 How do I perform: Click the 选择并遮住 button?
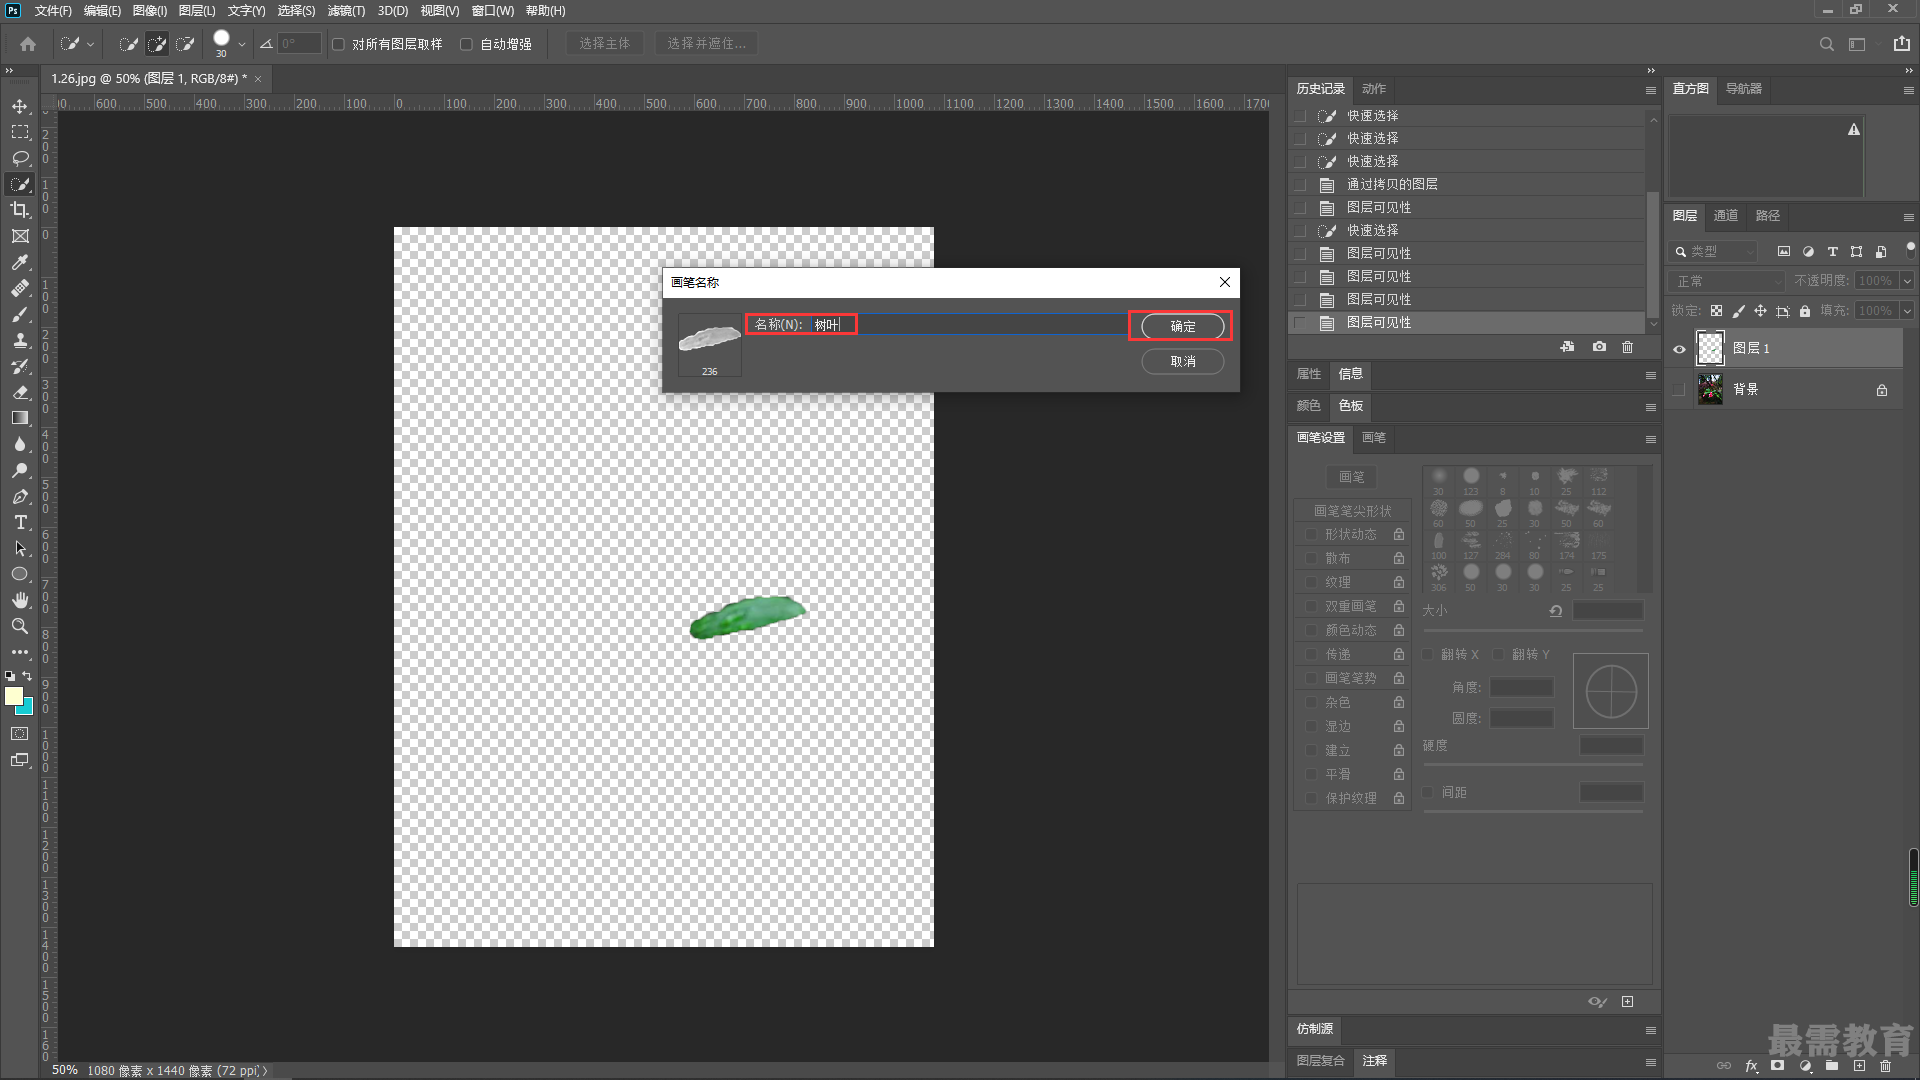[706, 44]
